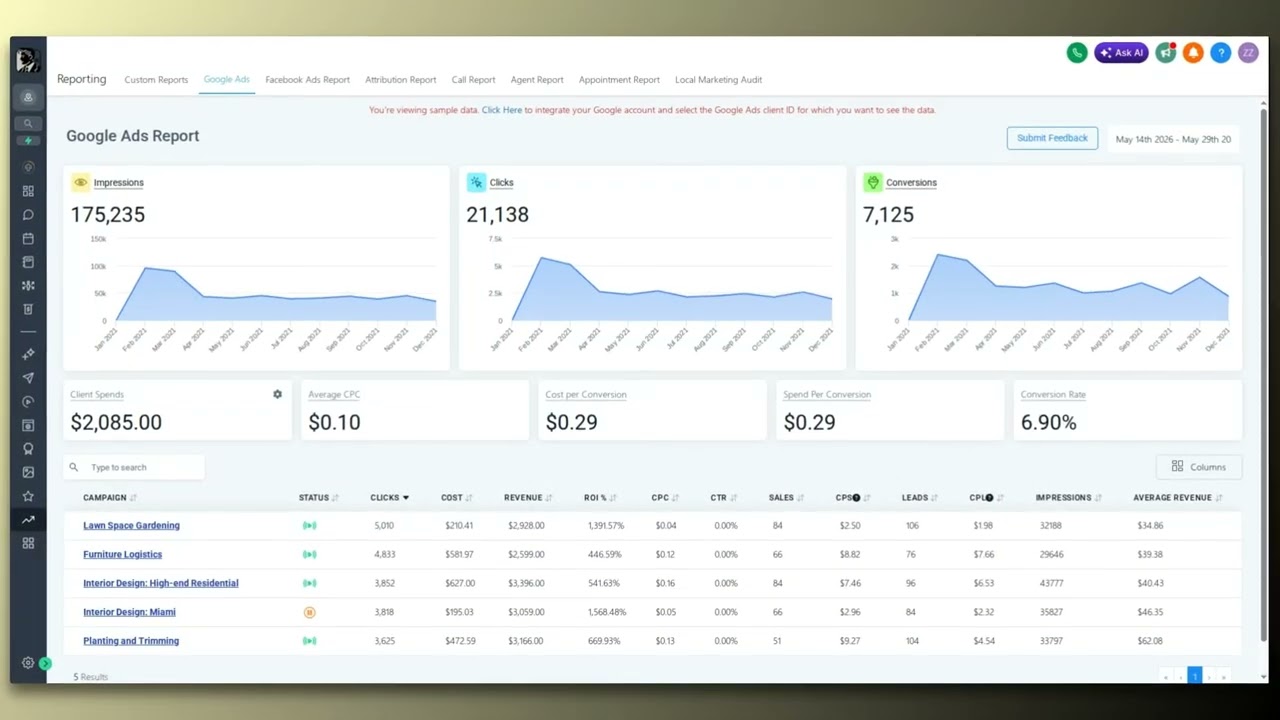Open the Attribution Report tab
Screen dimensions: 1280x720
(400, 80)
